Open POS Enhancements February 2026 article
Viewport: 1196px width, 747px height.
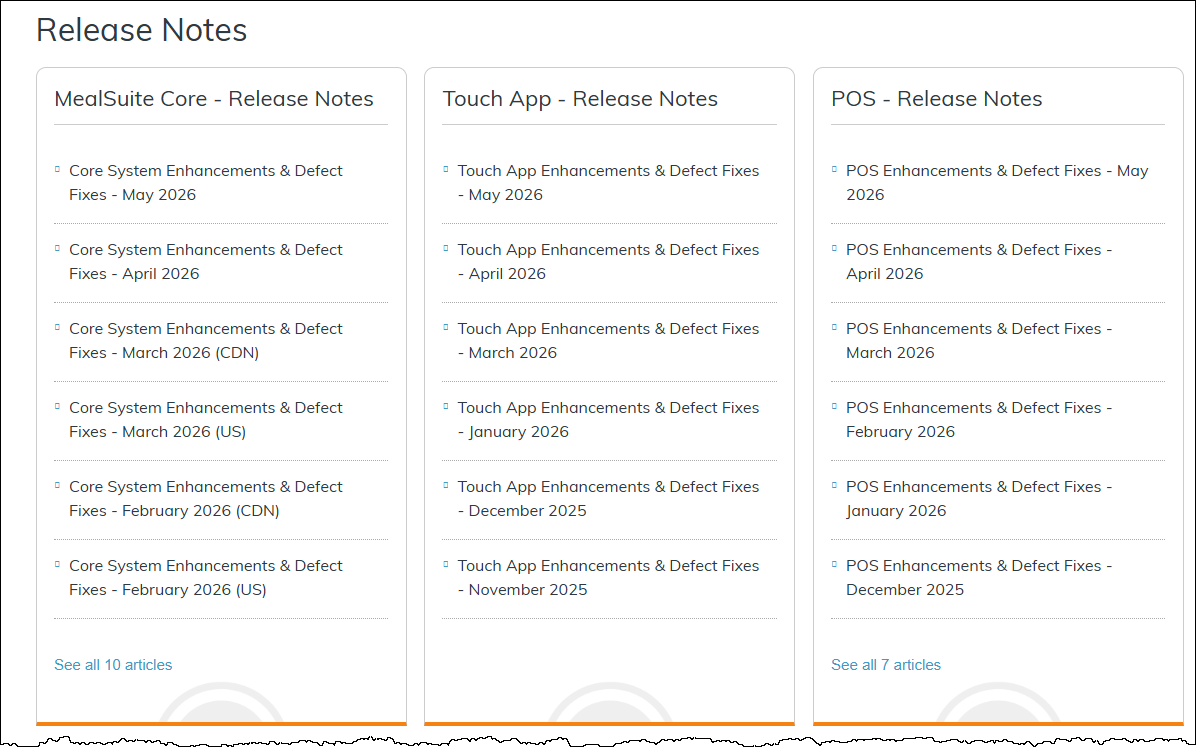979,420
